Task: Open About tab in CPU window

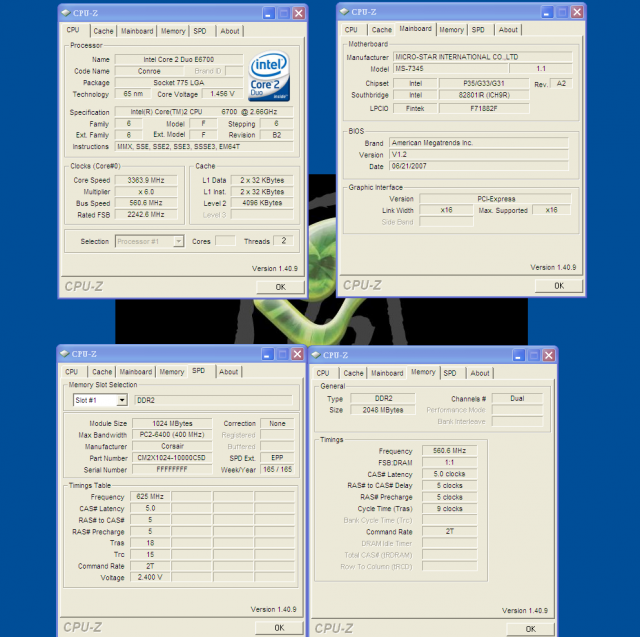Action: click(x=230, y=31)
